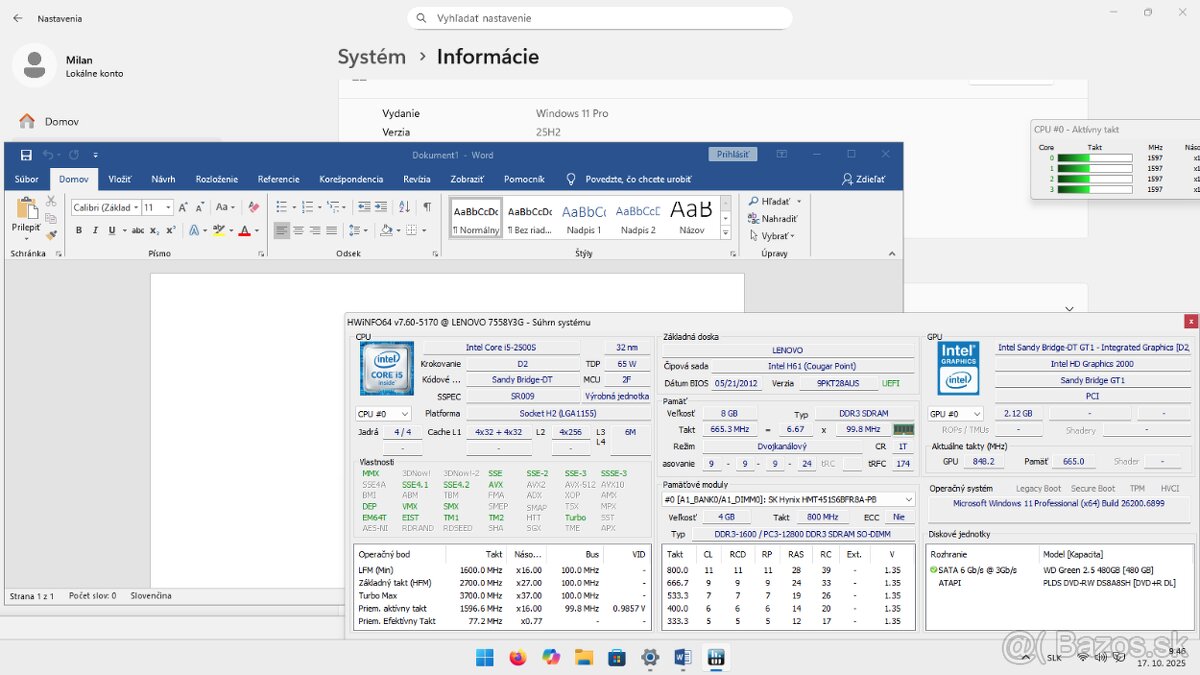Click the Format Painter brush icon
Image resolution: width=1200 pixels, height=675 pixels.
[x=51, y=236]
